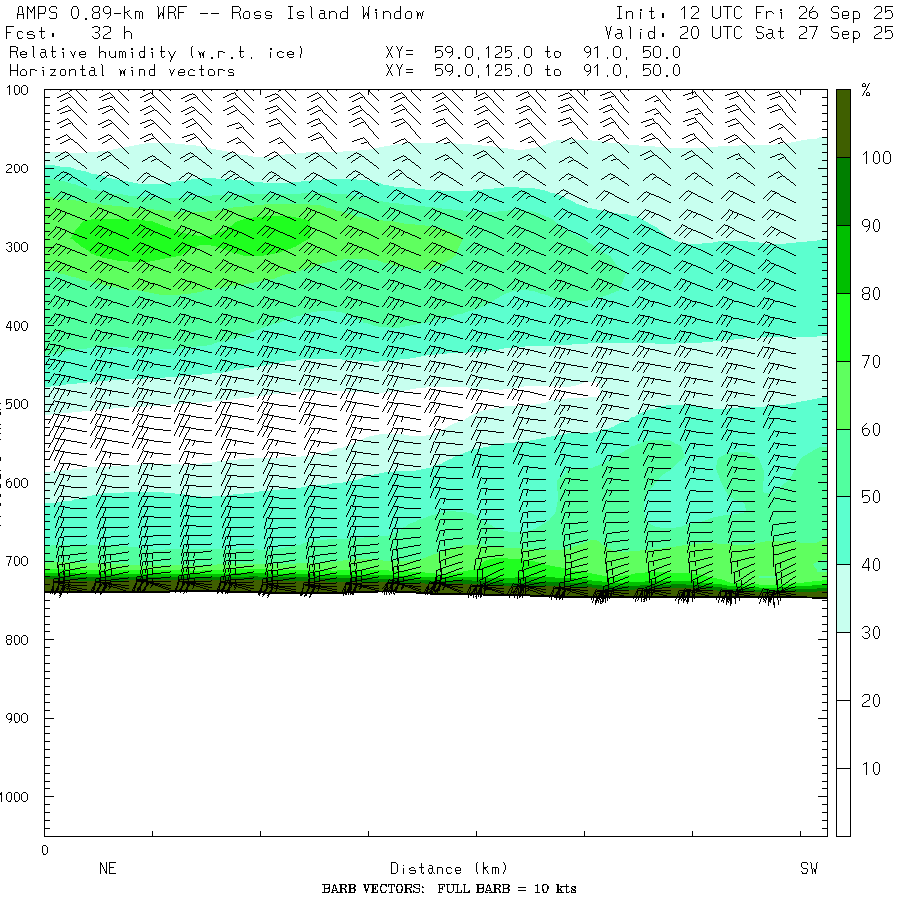Click the XY coordinates on the relative humidity line

533,53
